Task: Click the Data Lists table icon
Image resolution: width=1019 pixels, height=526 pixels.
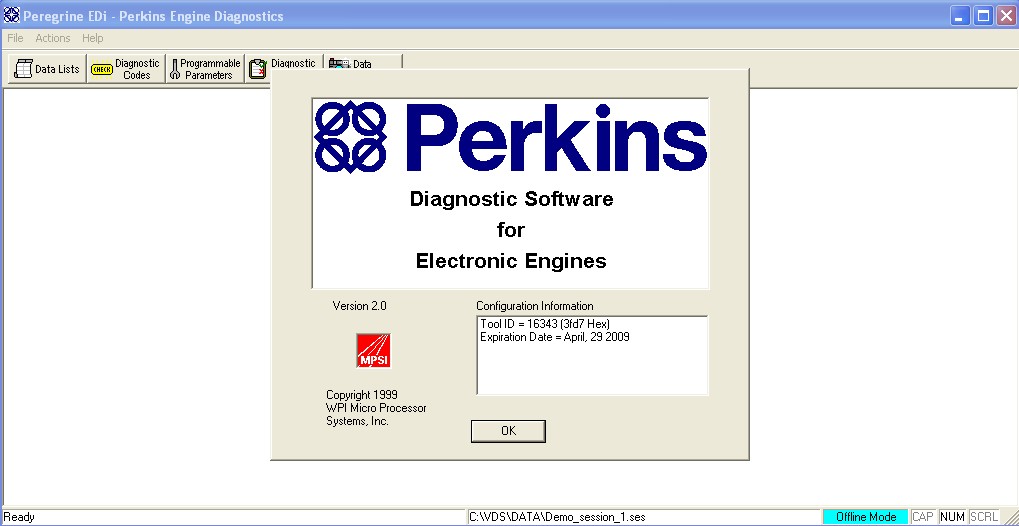Action: [23, 69]
